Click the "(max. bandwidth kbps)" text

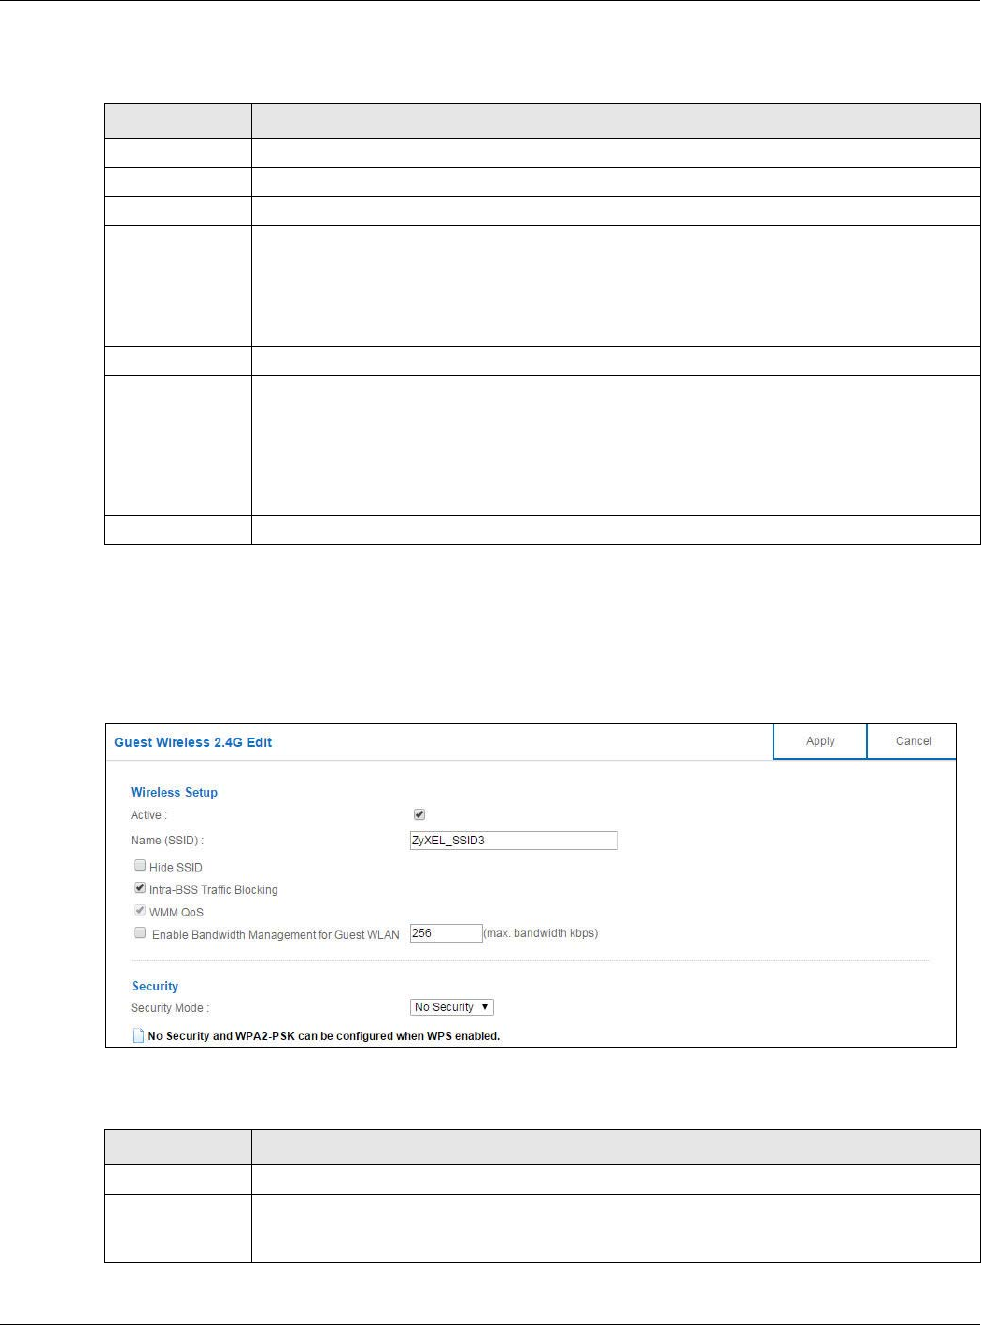(x=541, y=933)
